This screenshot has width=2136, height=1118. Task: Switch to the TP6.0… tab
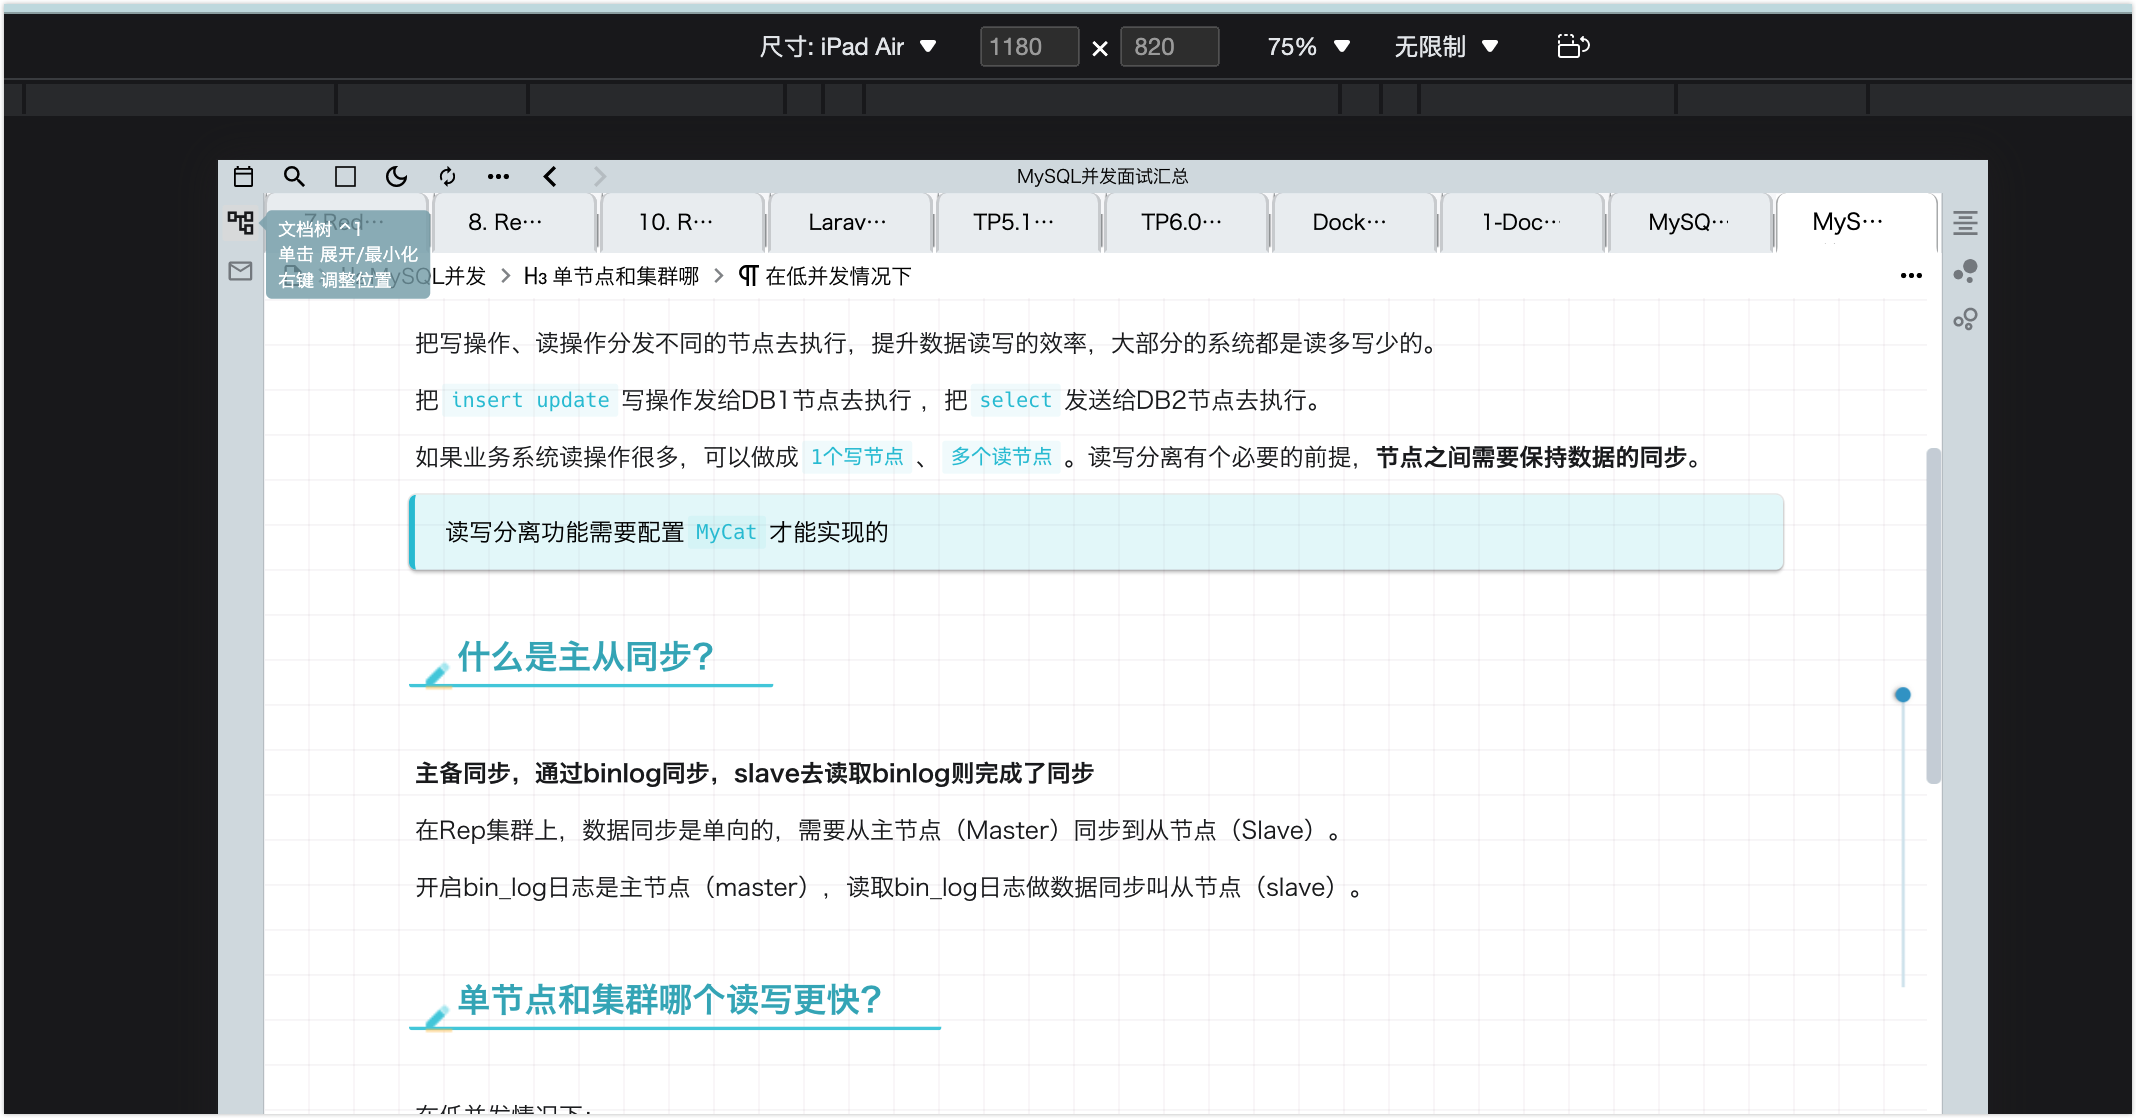(1181, 222)
